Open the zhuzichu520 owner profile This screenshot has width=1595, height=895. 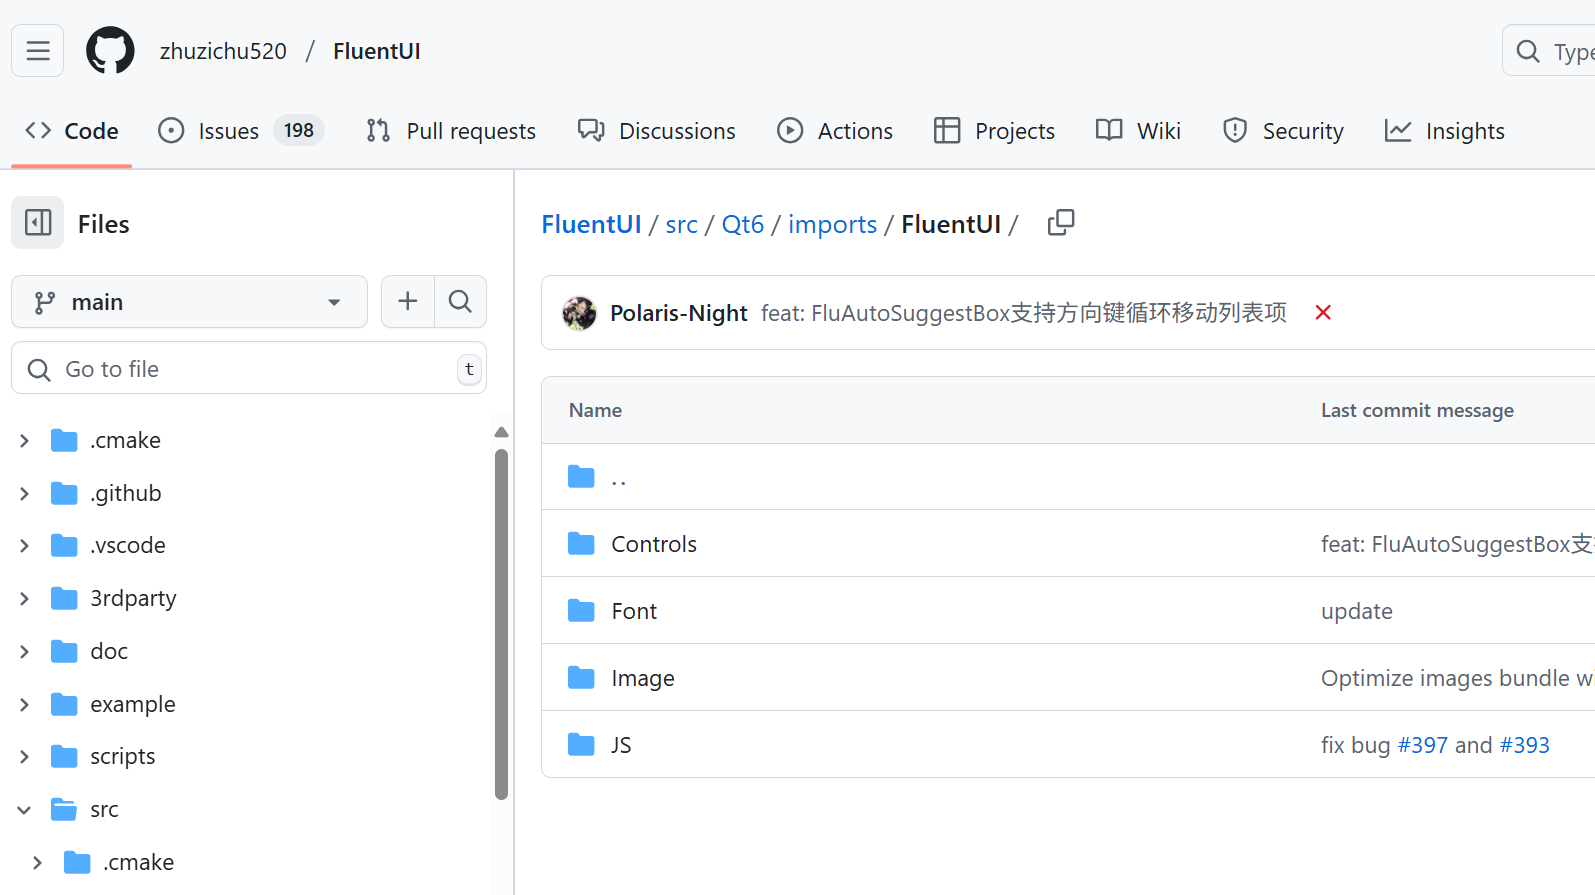(x=223, y=51)
